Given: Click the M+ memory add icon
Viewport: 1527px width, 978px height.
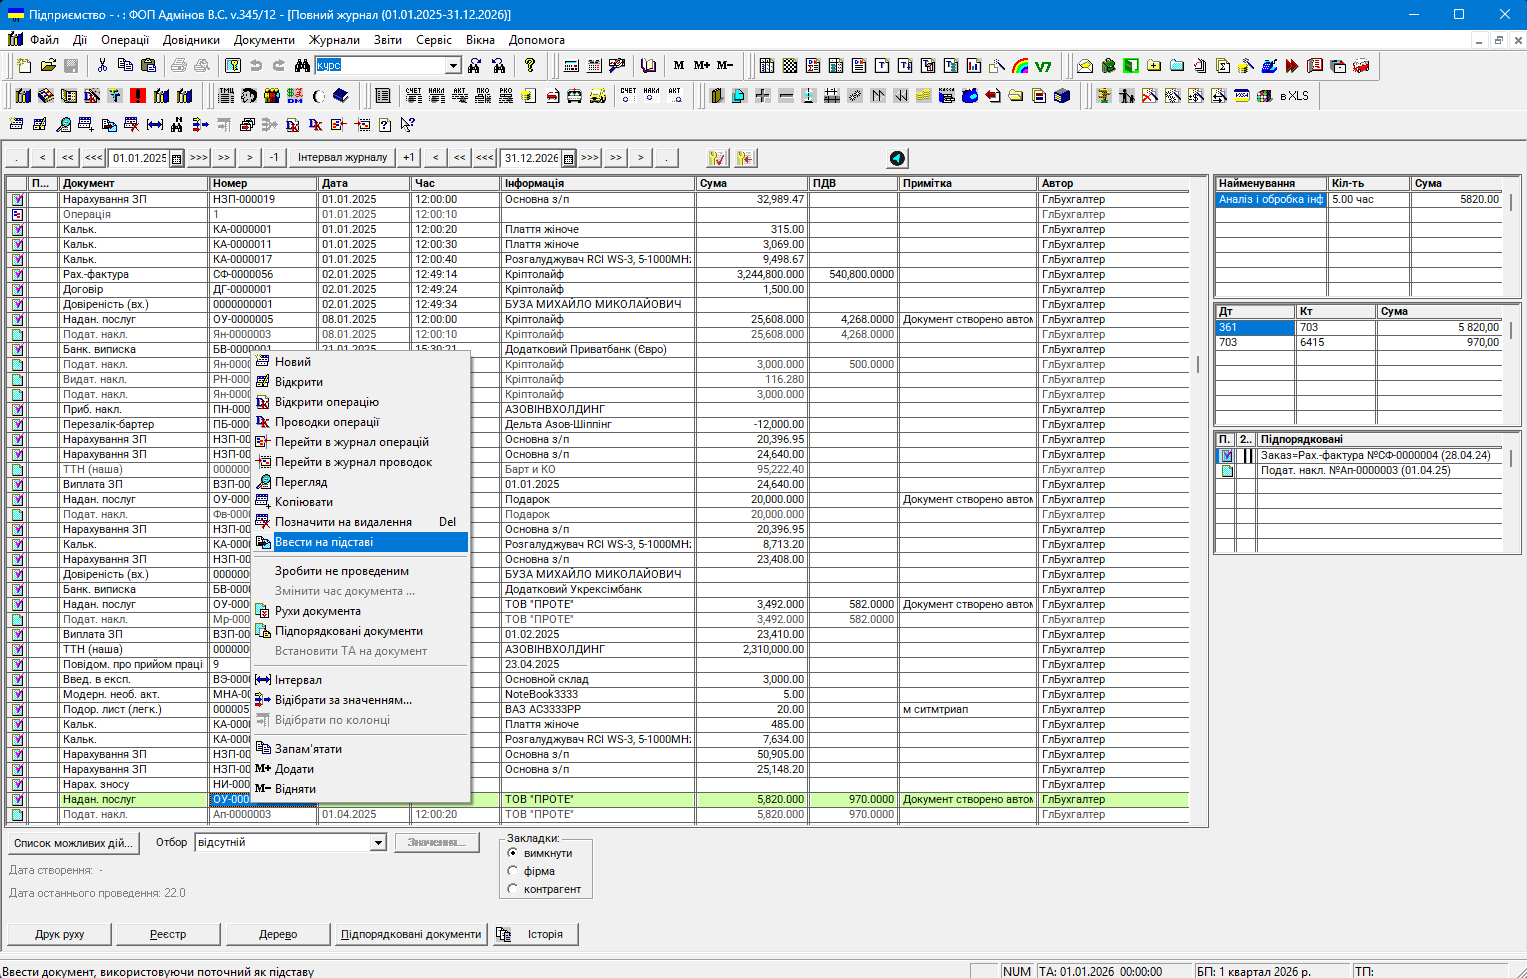Looking at the screenshot, I should coord(702,66).
